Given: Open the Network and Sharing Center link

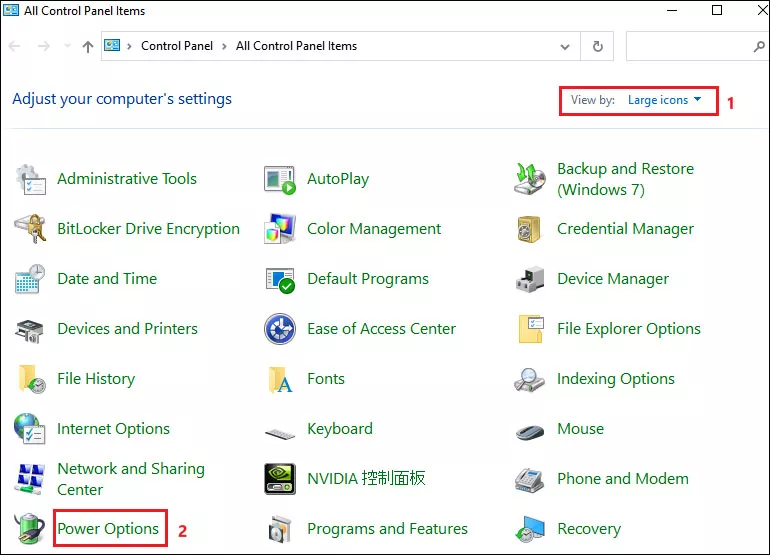Looking at the screenshot, I should pos(131,479).
